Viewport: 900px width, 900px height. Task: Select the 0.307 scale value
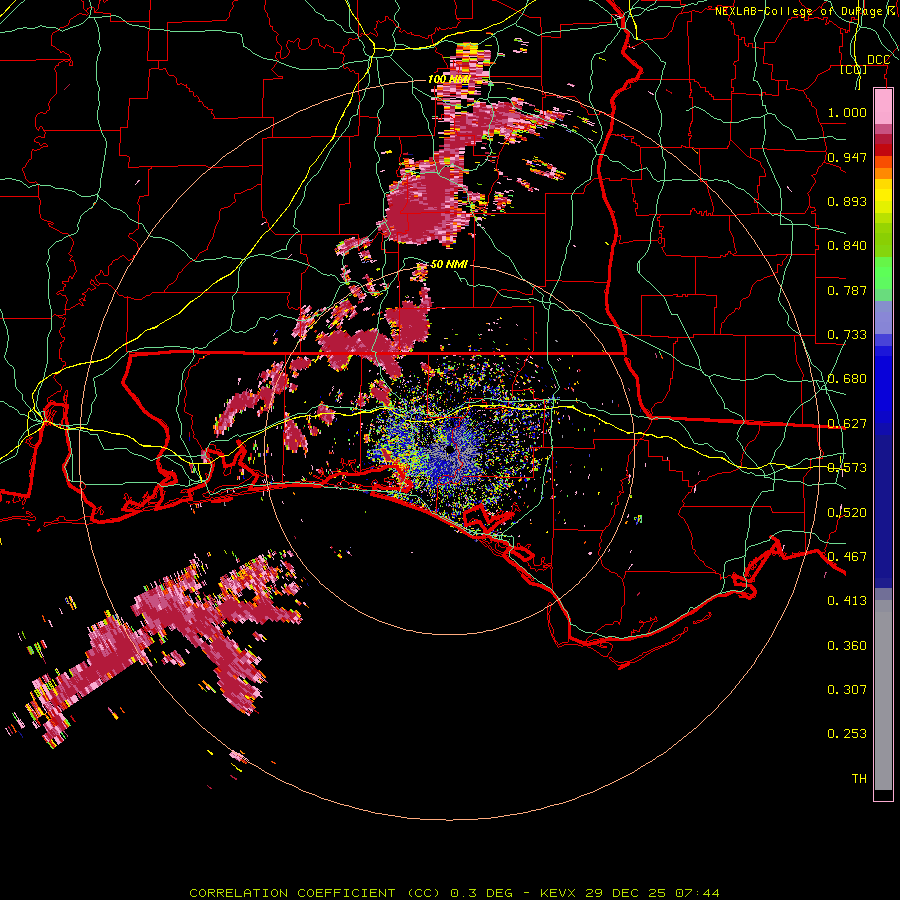point(847,690)
